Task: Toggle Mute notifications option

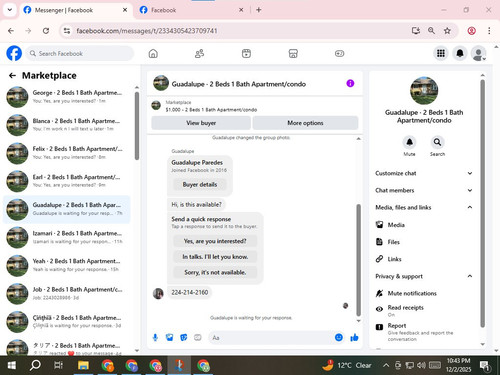Action: pos(423,293)
